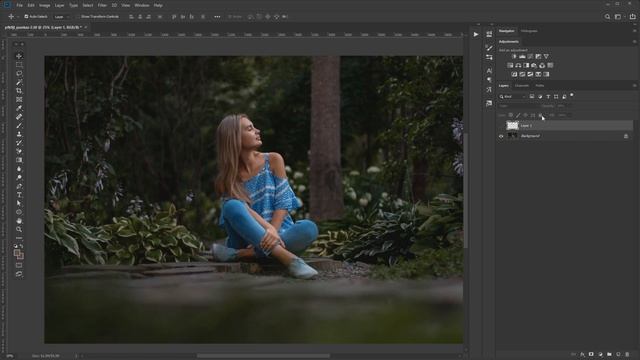Click the Layer 1 thumbnail

click(x=512, y=126)
